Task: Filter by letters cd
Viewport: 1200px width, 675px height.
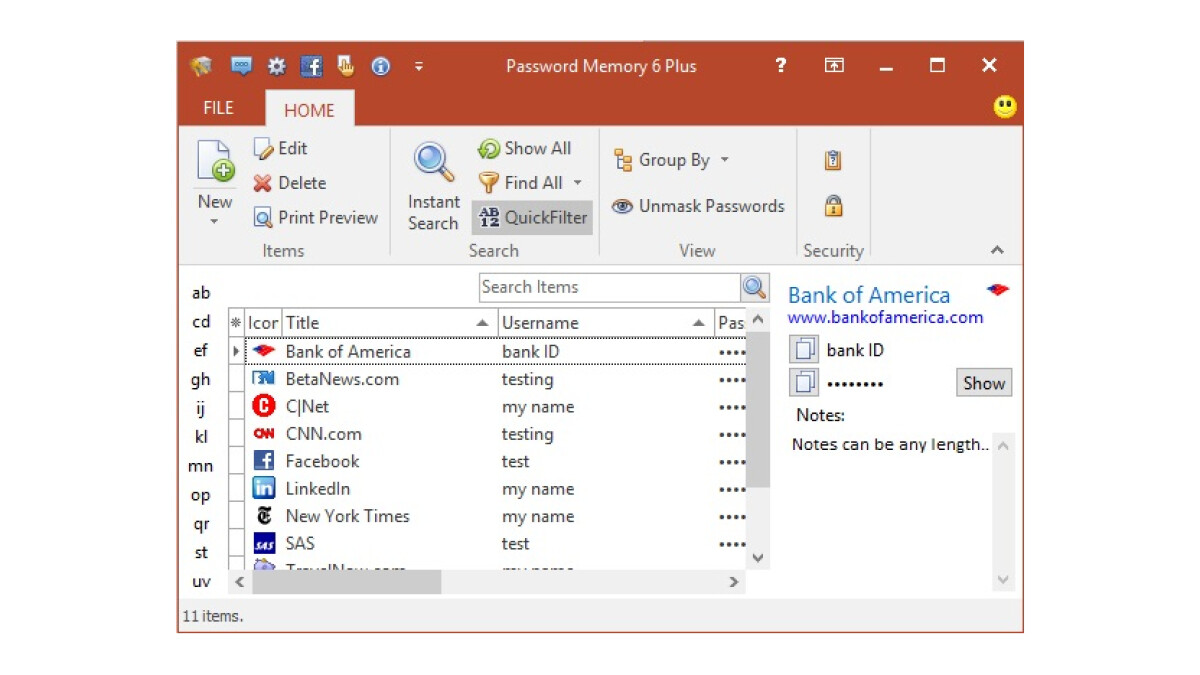Action: click(201, 322)
